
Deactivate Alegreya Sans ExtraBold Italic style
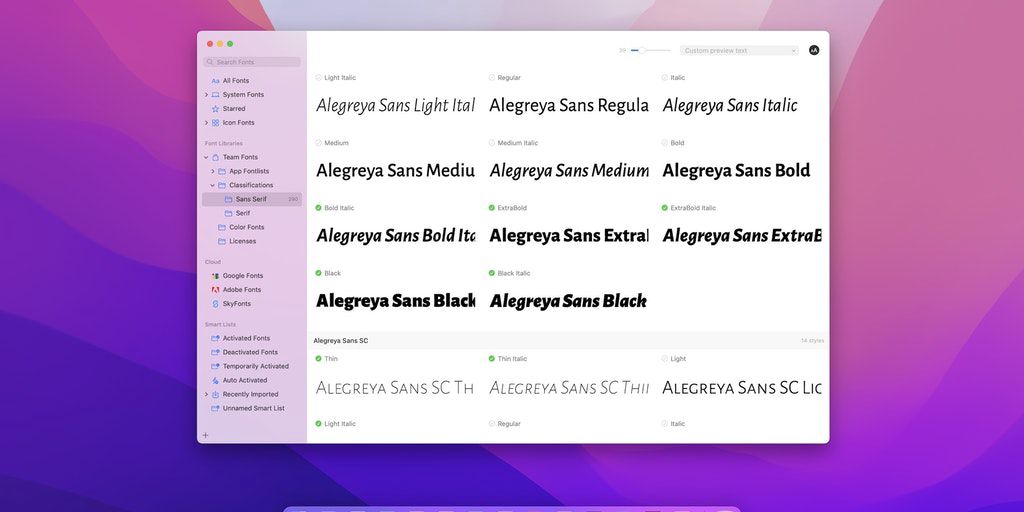pos(665,208)
